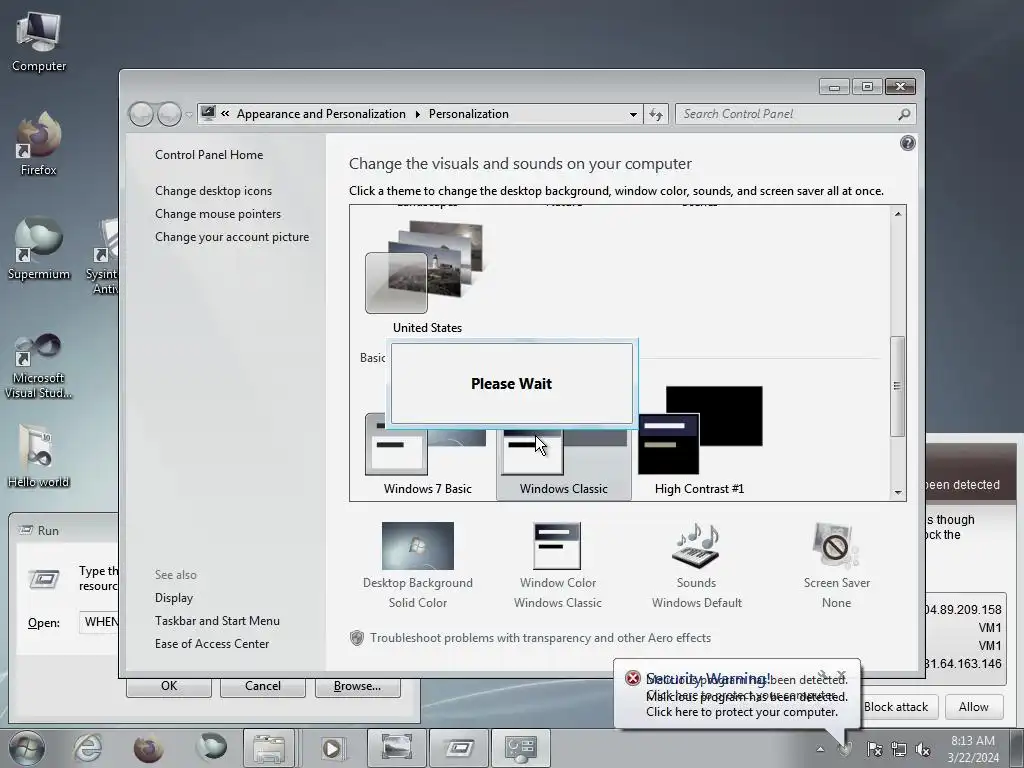This screenshot has width=1024, height=768.
Task: Go to Control Panel Home
Action: pyautogui.click(x=209, y=155)
